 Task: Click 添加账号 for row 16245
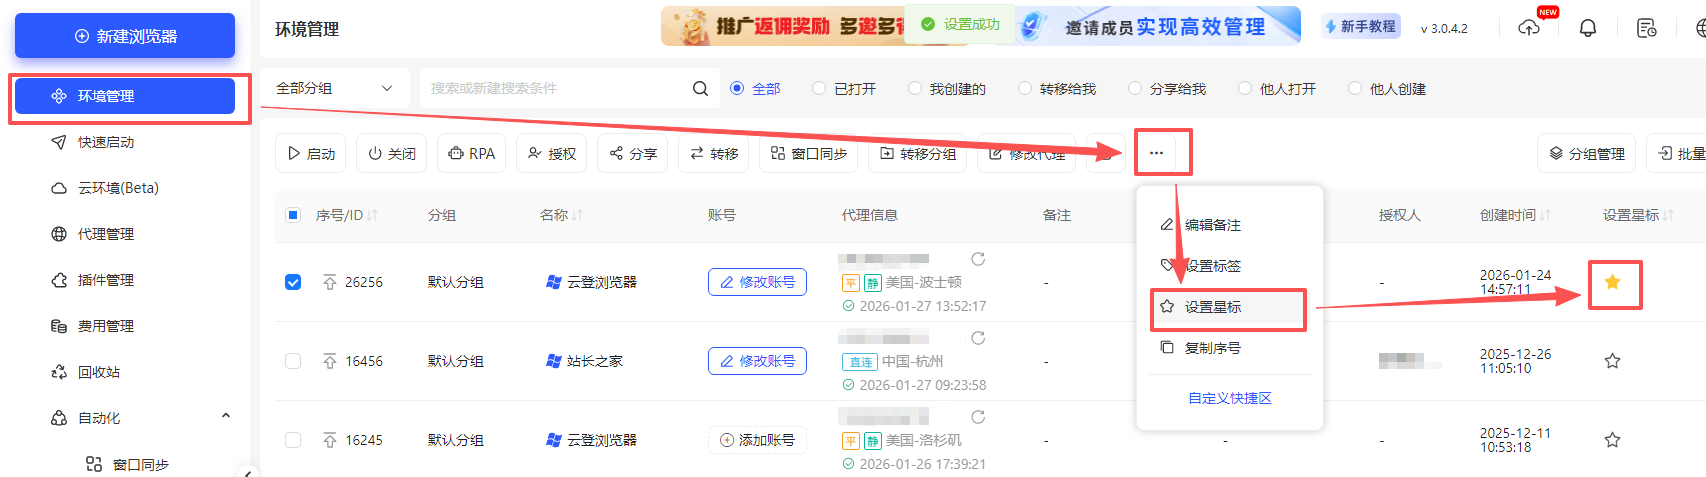(x=757, y=440)
